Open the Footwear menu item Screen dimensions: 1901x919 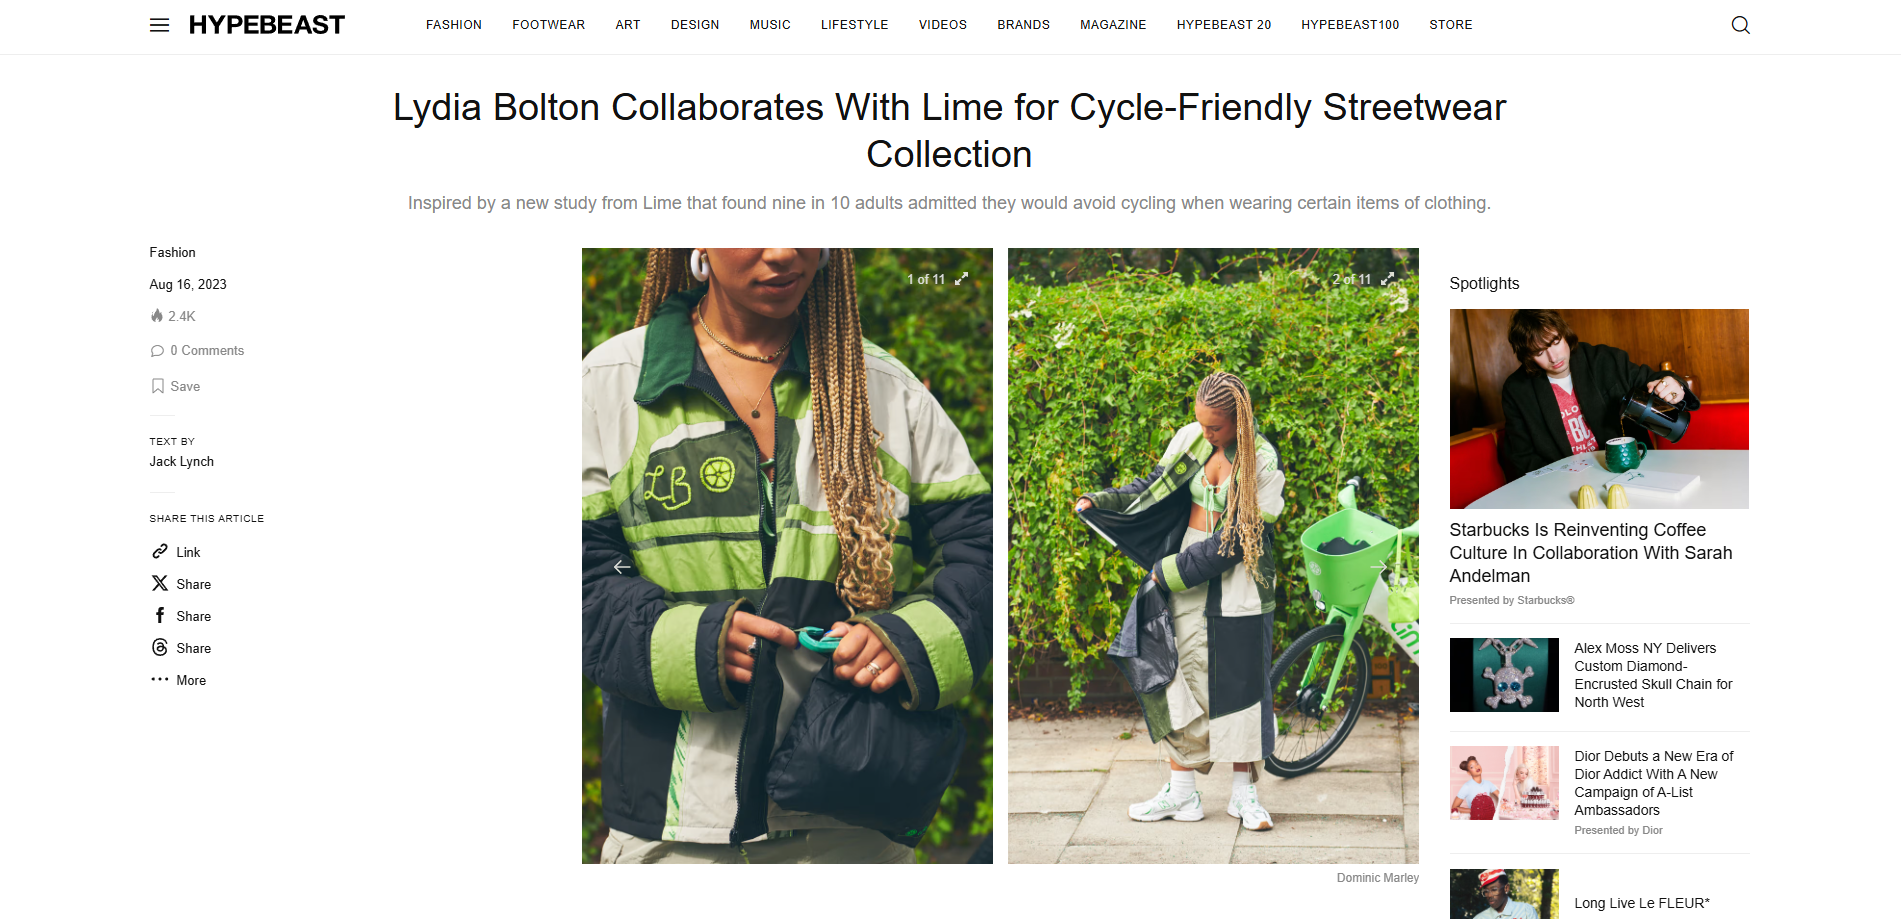(x=548, y=25)
